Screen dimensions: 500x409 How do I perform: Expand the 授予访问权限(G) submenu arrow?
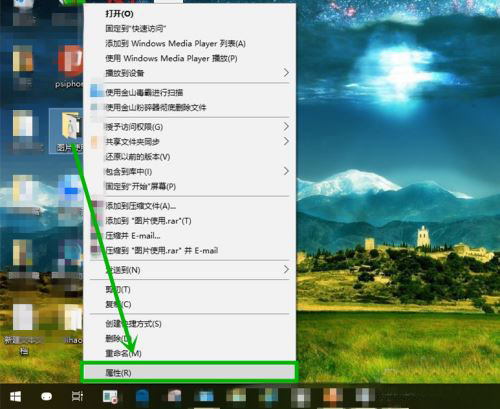pyautogui.click(x=286, y=126)
